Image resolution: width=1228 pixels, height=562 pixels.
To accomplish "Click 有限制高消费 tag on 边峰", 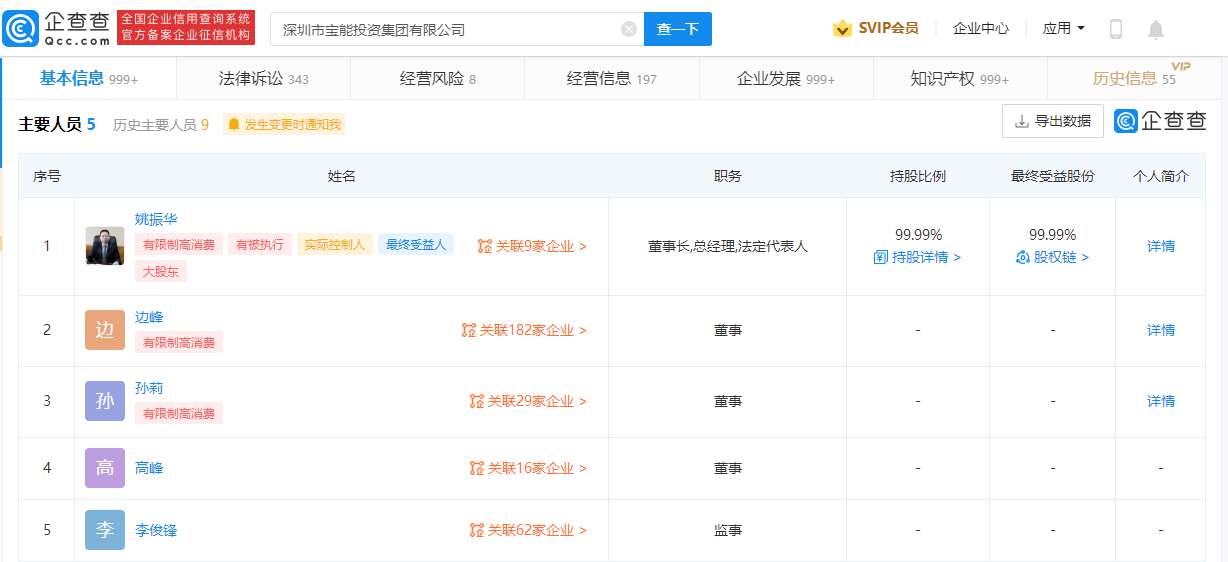I will click(179, 342).
